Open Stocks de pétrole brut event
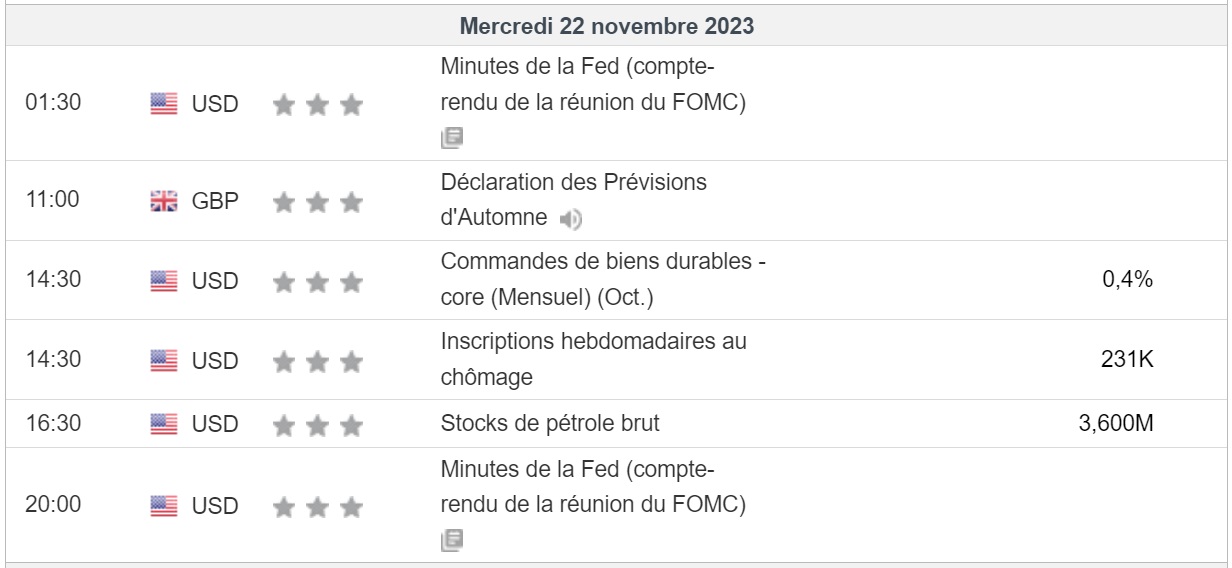This screenshot has height=568, width=1232. coord(550,424)
